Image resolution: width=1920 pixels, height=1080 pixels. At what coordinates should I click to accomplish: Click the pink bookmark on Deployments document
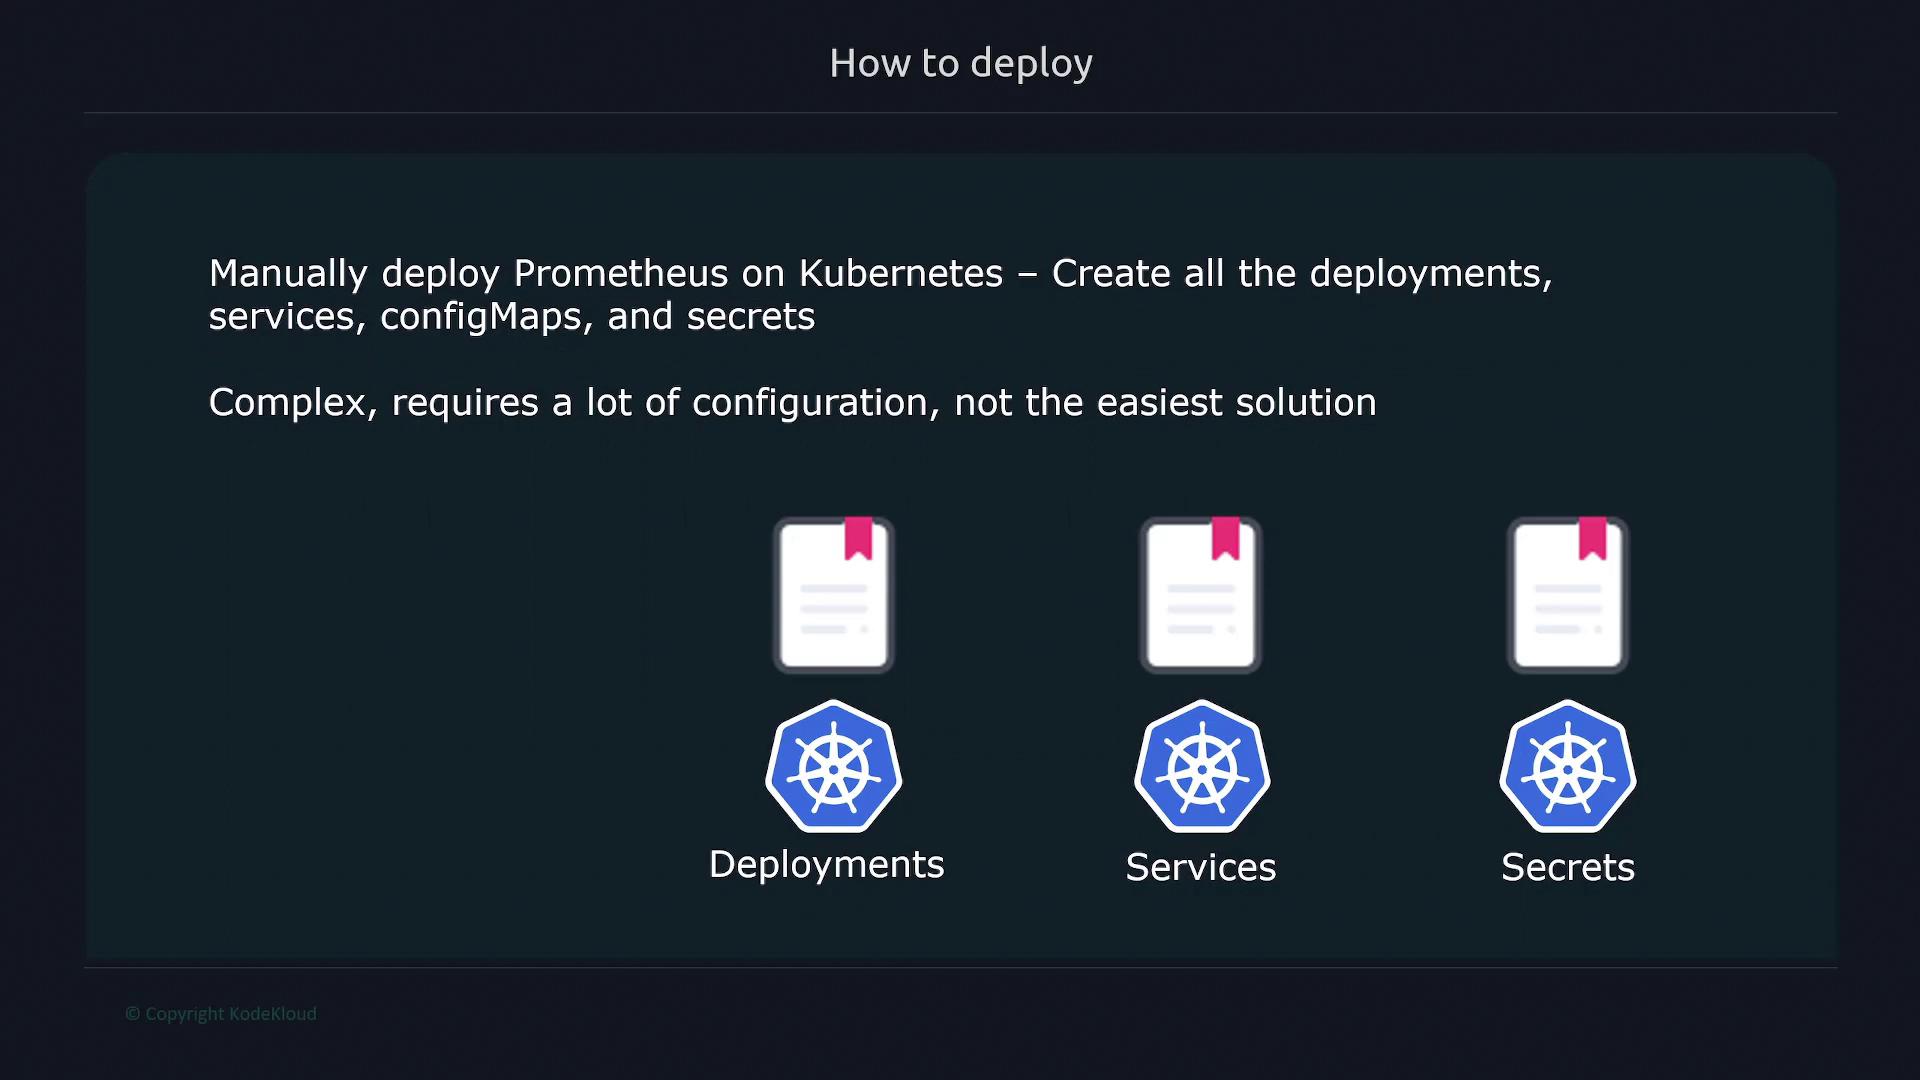858,538
